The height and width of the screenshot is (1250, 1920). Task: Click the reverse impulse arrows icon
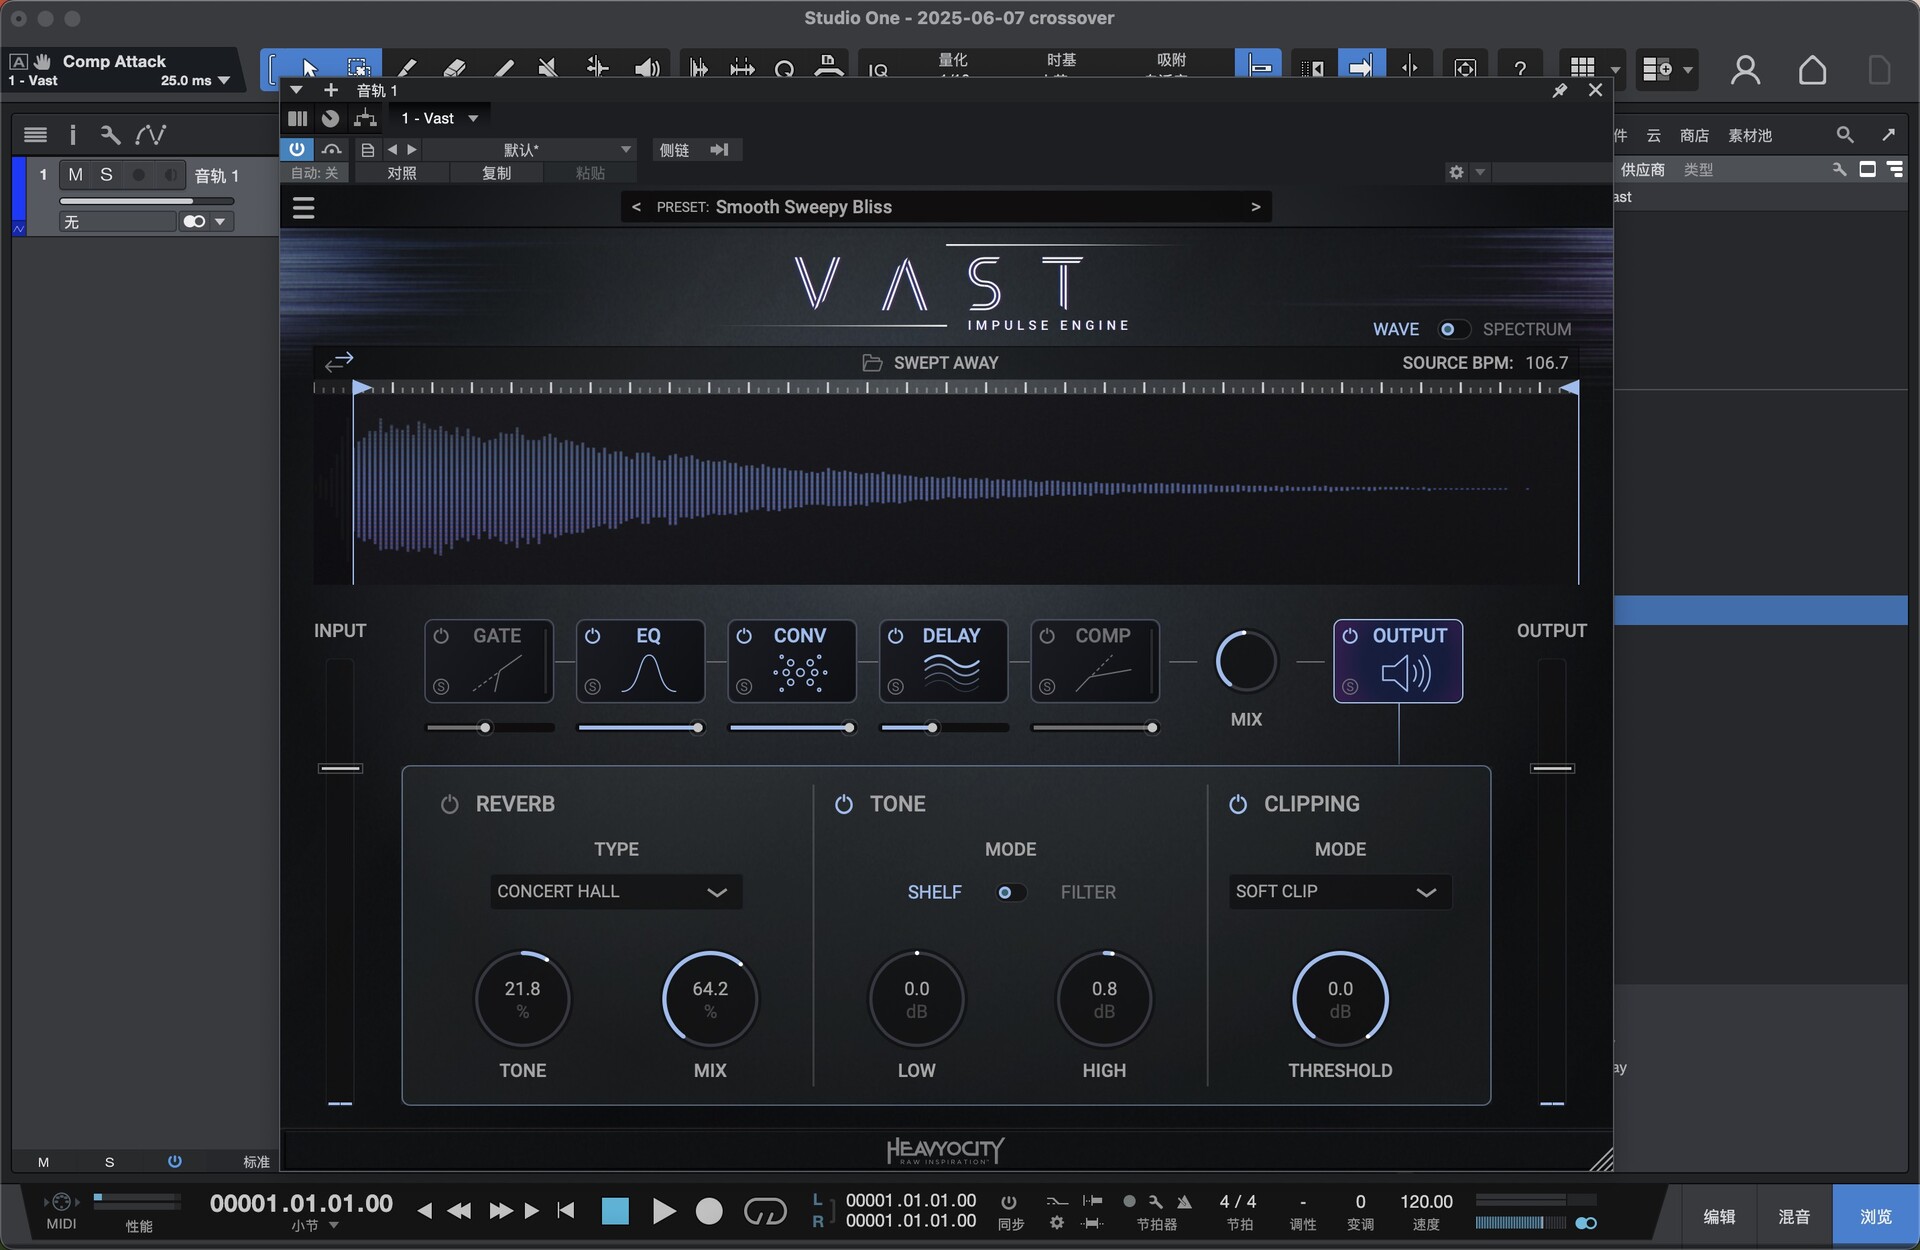tap(339, 361)
